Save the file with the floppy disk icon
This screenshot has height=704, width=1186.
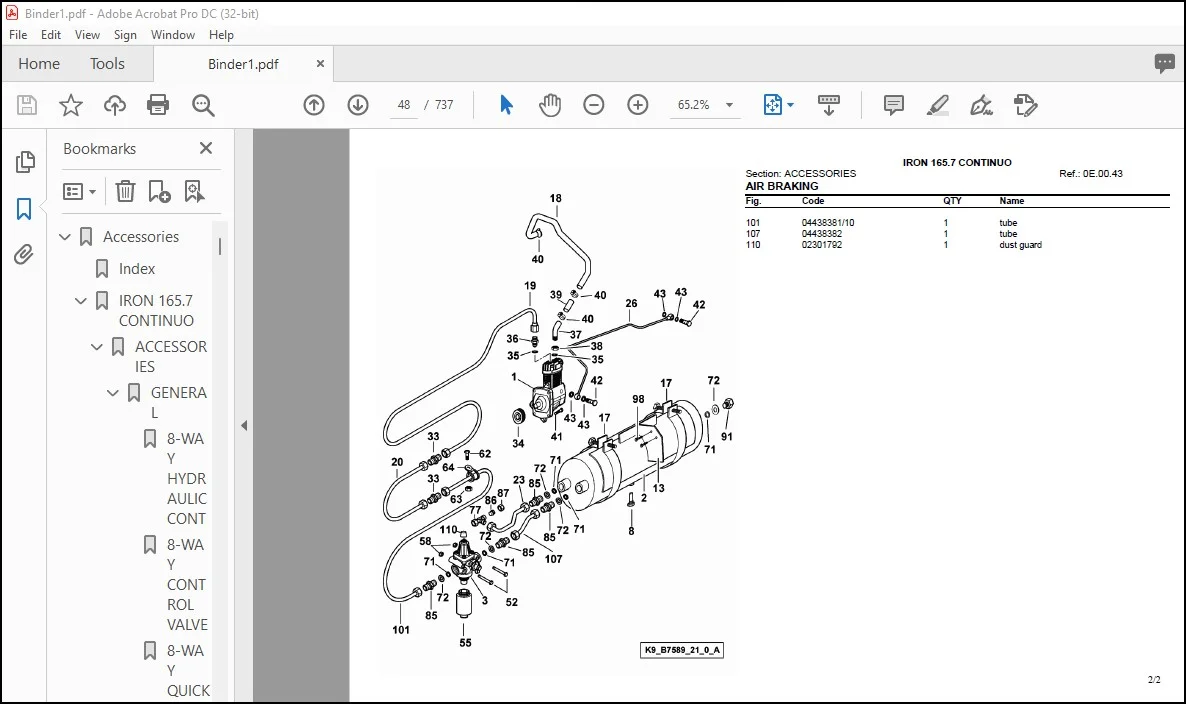[27, 105]
